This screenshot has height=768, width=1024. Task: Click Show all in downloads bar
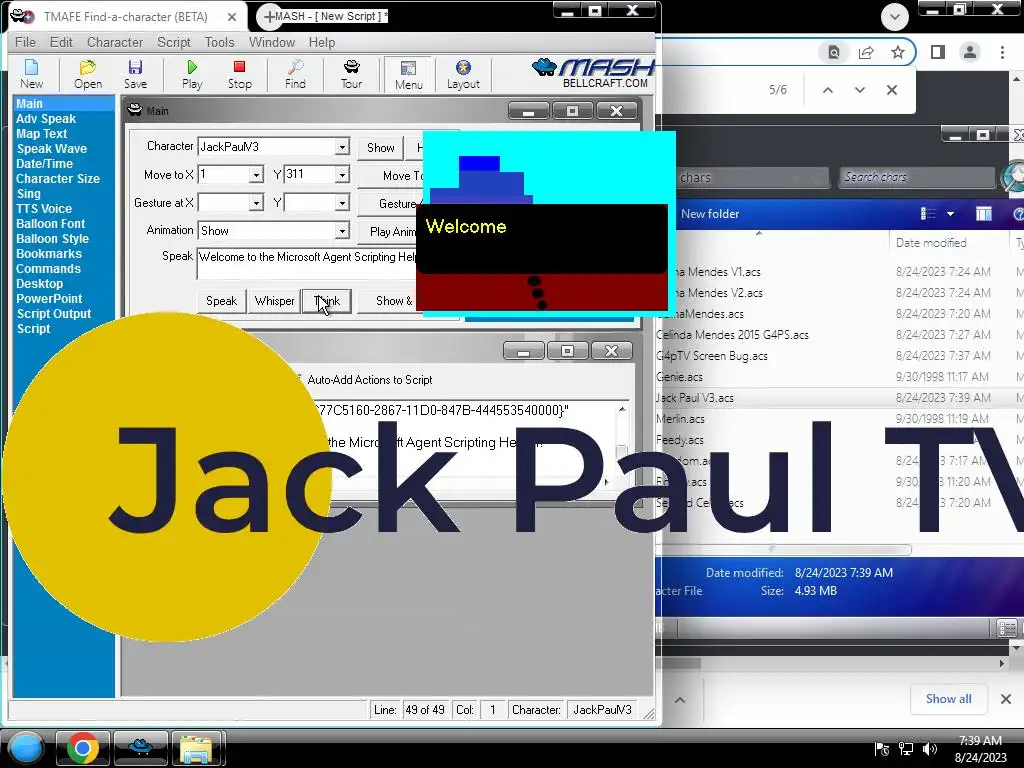tap(948, 699)
